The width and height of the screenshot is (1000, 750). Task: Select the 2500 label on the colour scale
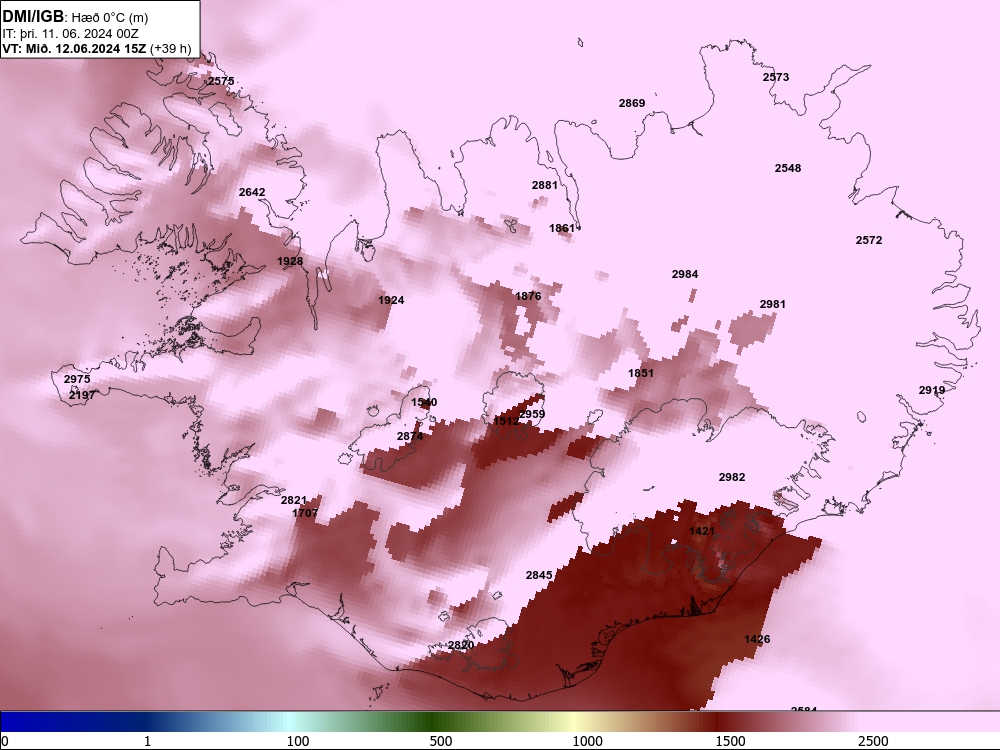pos(873,741)
